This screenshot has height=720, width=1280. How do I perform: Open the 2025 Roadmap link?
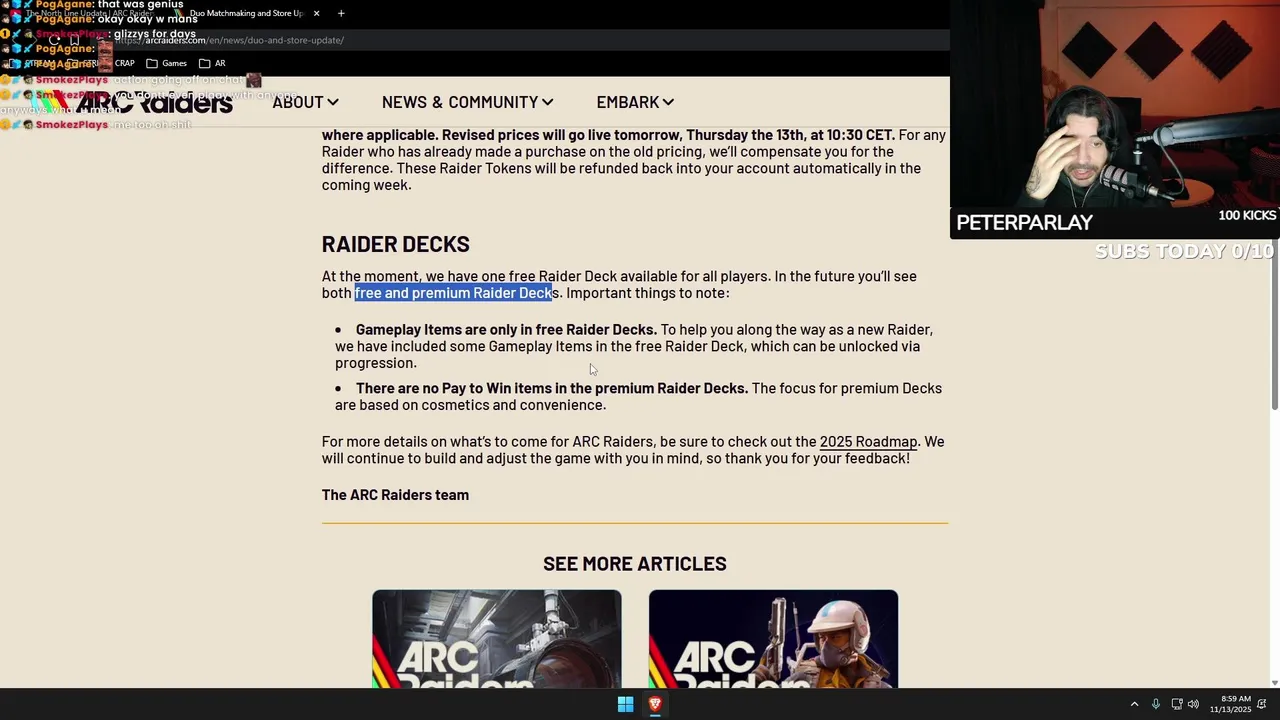868,442
